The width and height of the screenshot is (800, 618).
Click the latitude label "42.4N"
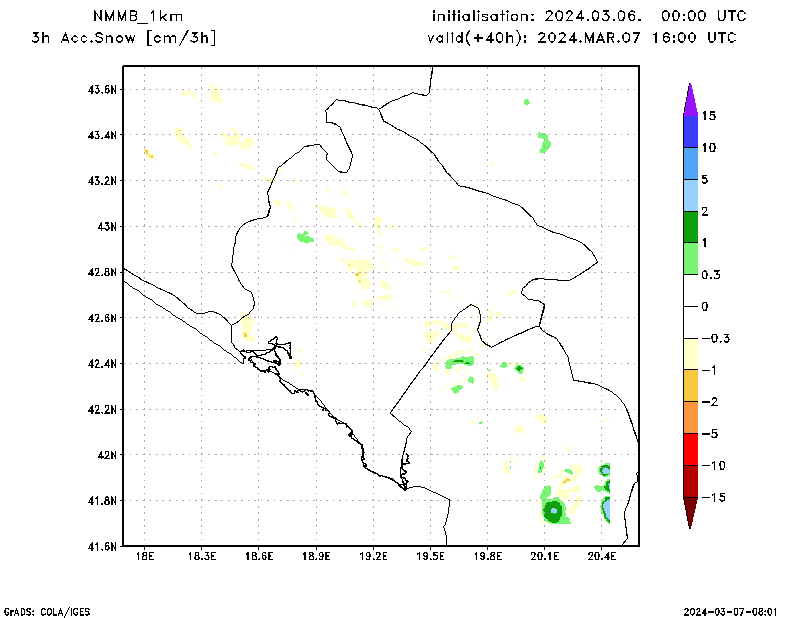[x=102, y=364]
